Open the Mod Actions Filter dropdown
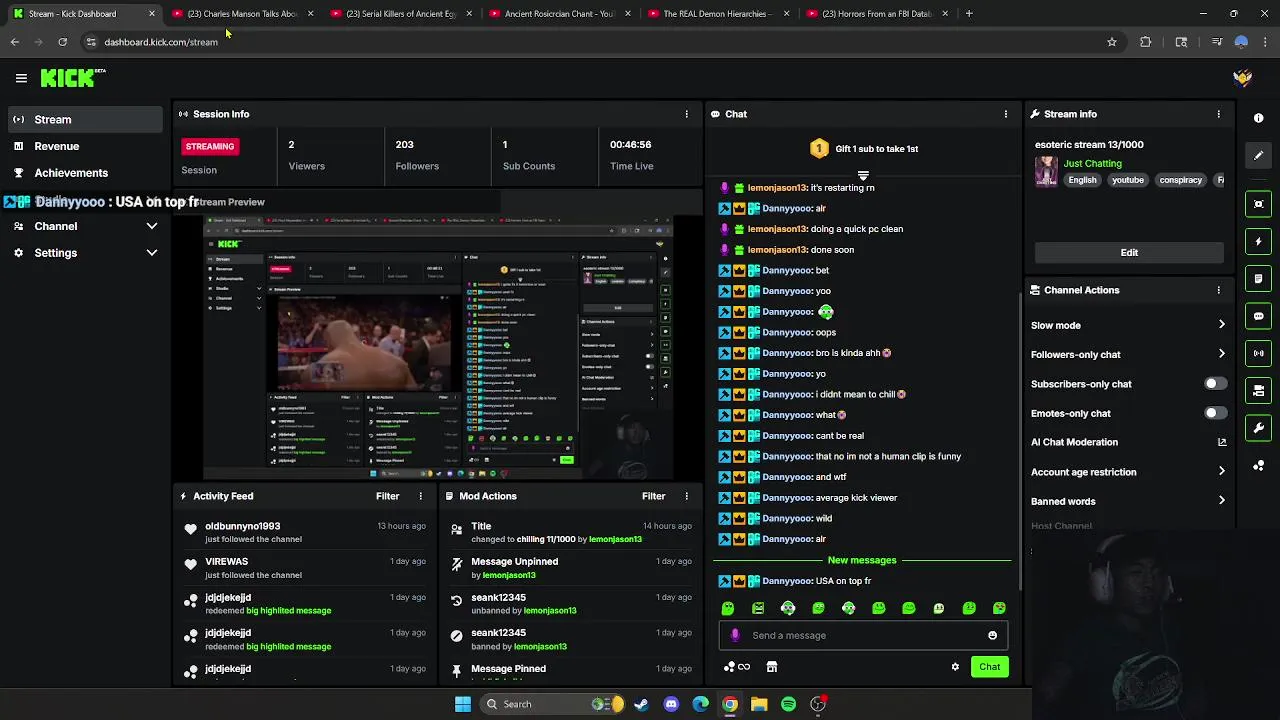1280x720 pixels. point(653,496)
